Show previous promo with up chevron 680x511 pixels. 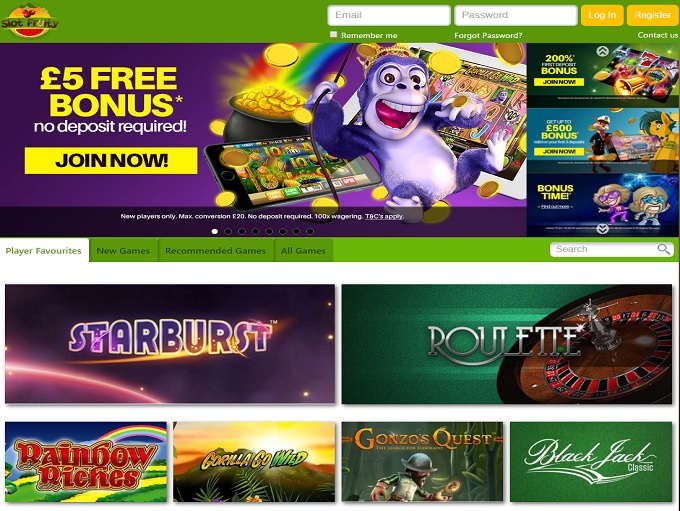coord(602,51)
